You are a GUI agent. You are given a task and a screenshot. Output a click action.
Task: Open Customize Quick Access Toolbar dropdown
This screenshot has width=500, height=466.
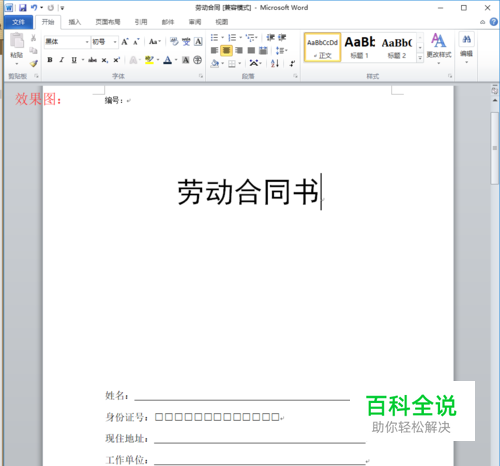click(x=62, y=8)
